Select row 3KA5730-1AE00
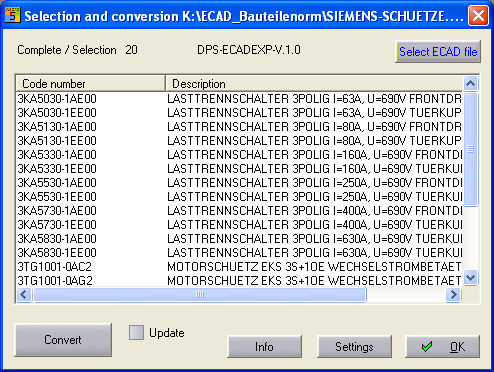The image size is (494, 372). pyautogui.click(x=239, y=211)
